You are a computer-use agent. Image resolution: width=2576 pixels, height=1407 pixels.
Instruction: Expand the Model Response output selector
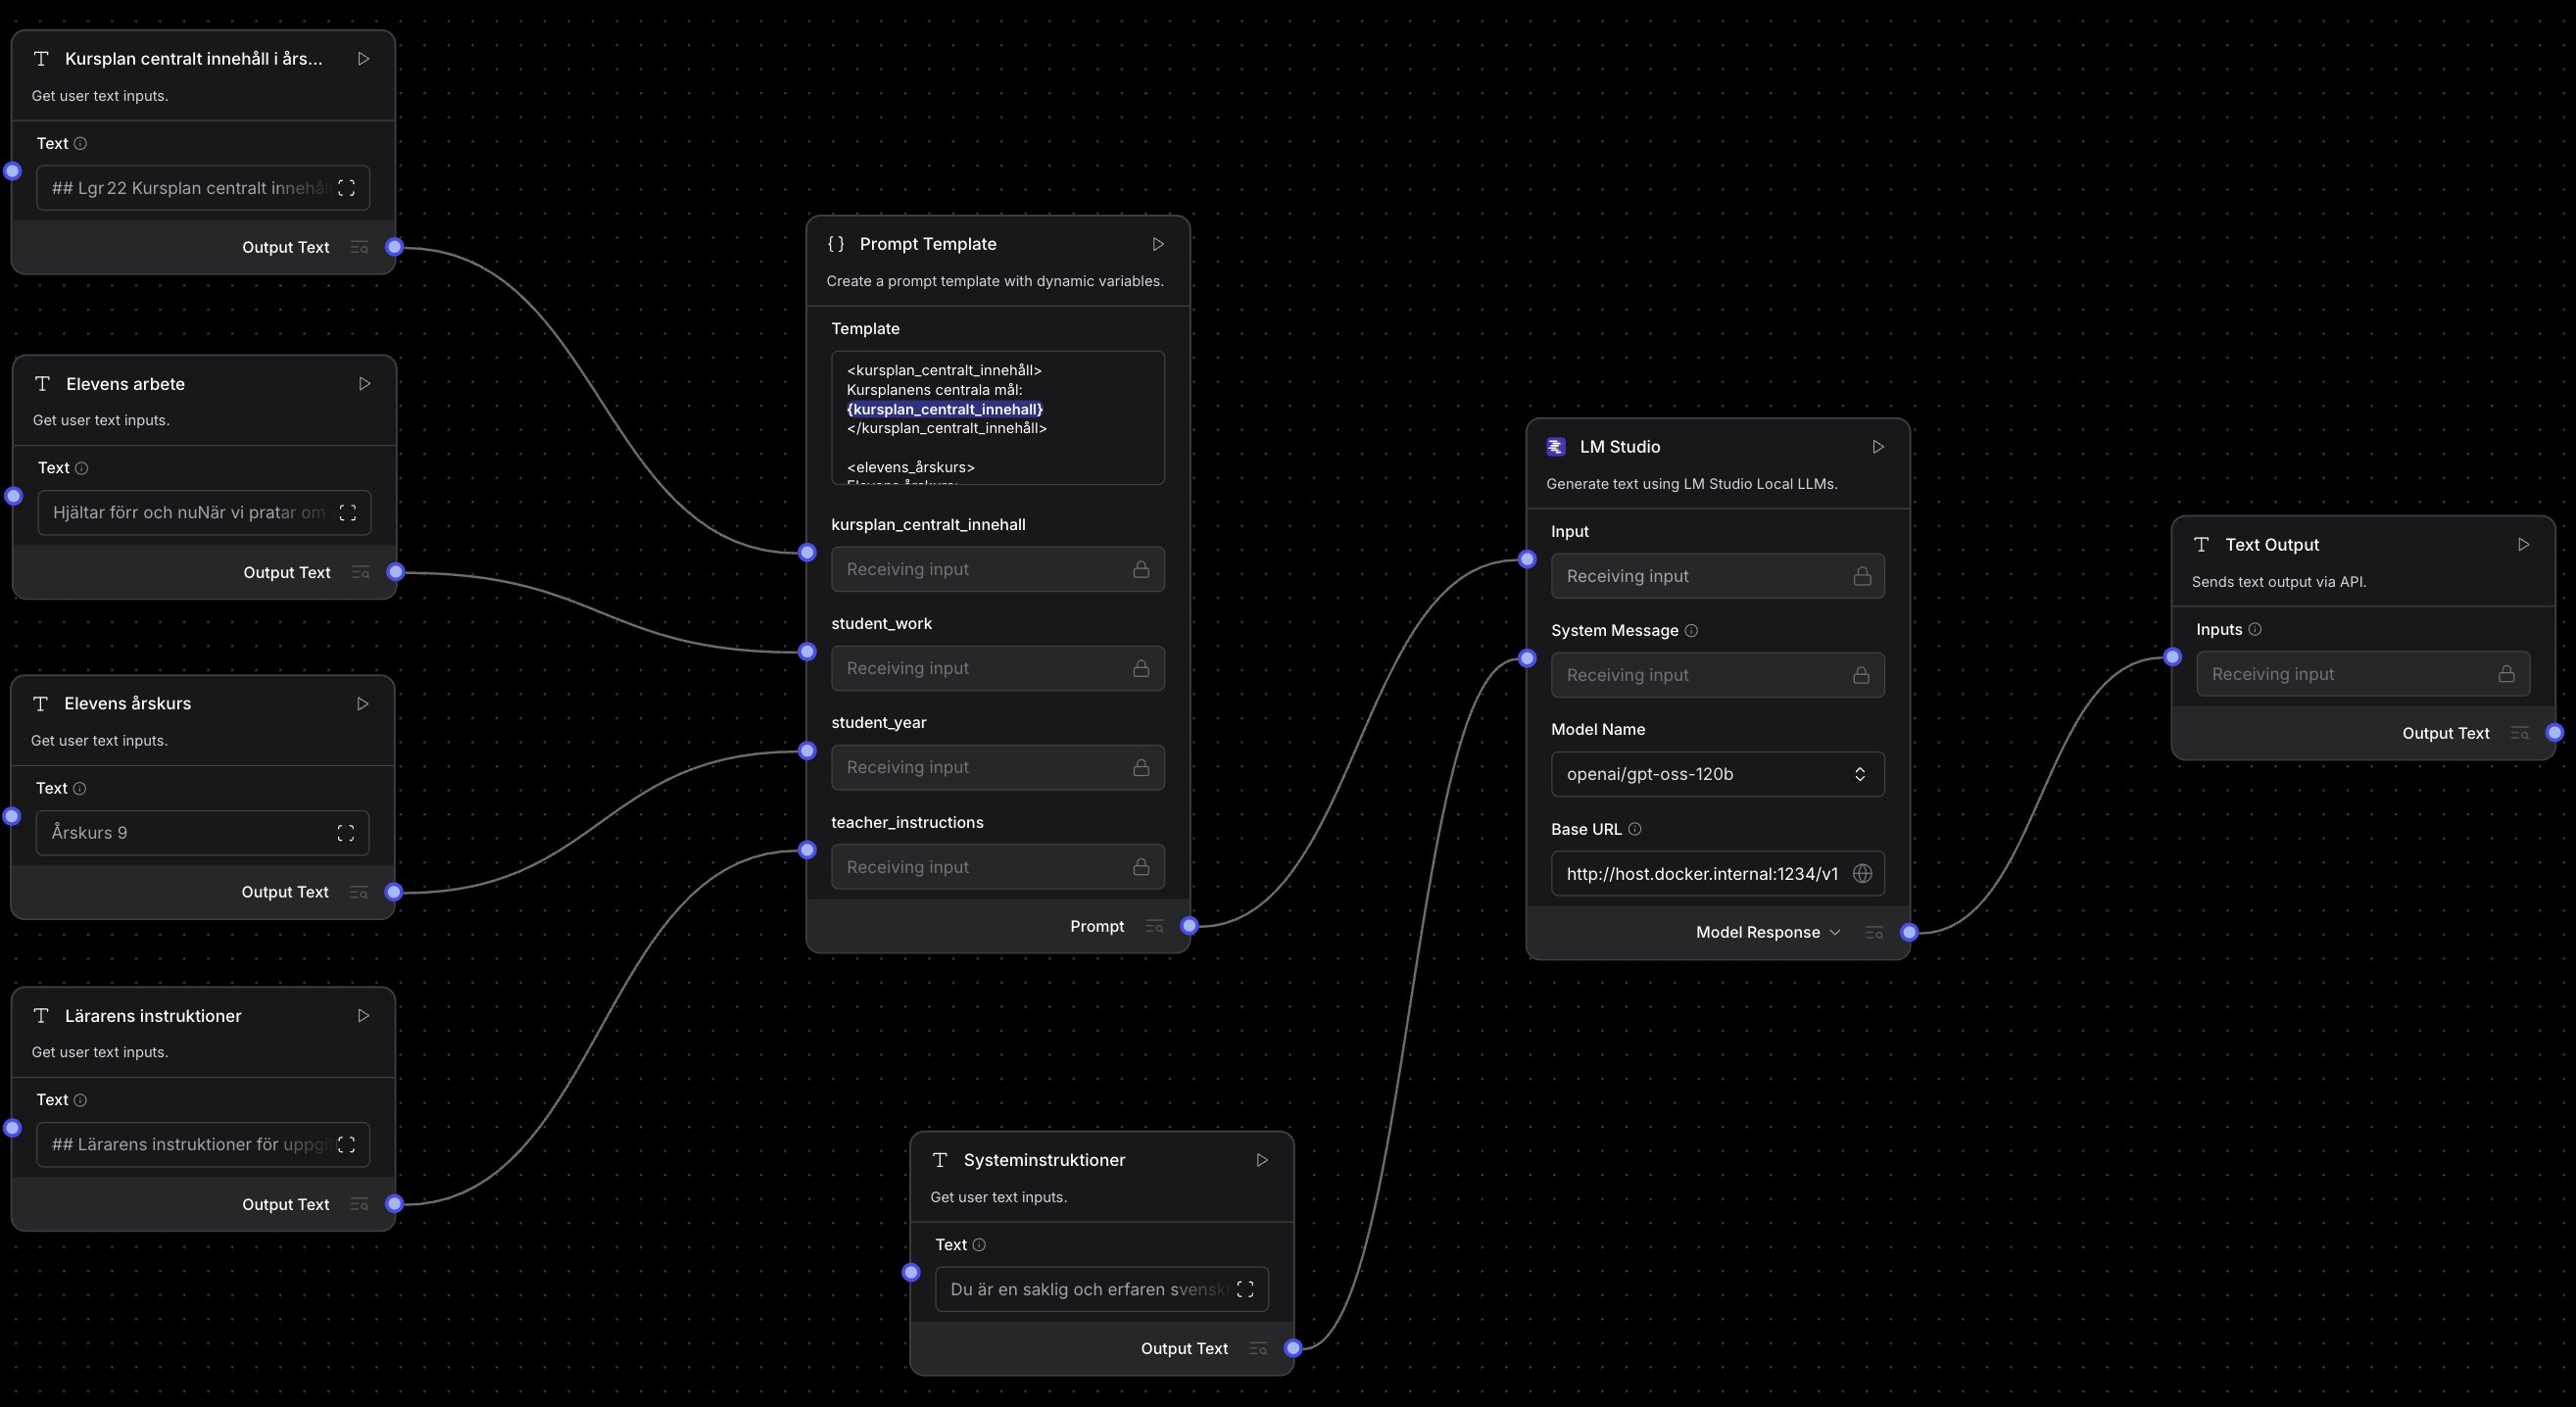point(1834,932)
